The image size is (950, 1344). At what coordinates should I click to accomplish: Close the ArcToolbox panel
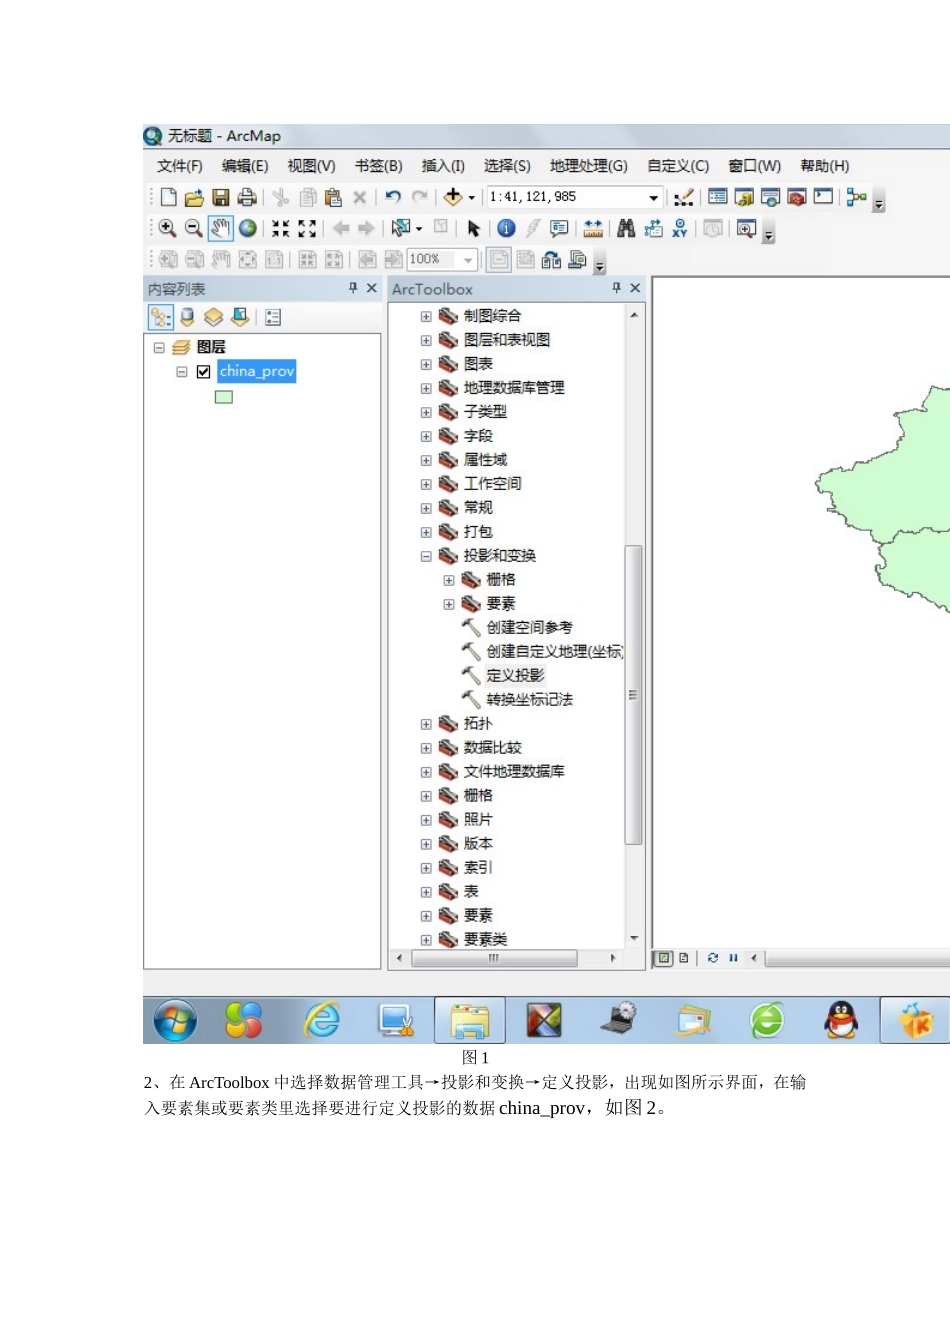(x=635, y=288)
